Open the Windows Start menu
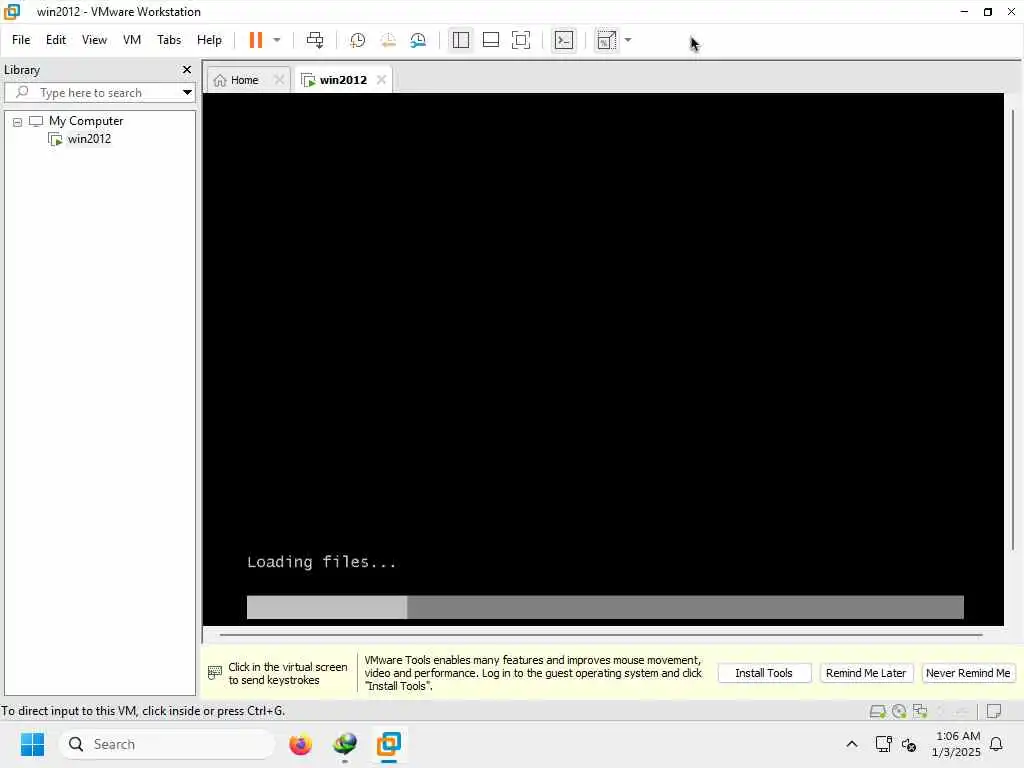 [x=32, y=744]
